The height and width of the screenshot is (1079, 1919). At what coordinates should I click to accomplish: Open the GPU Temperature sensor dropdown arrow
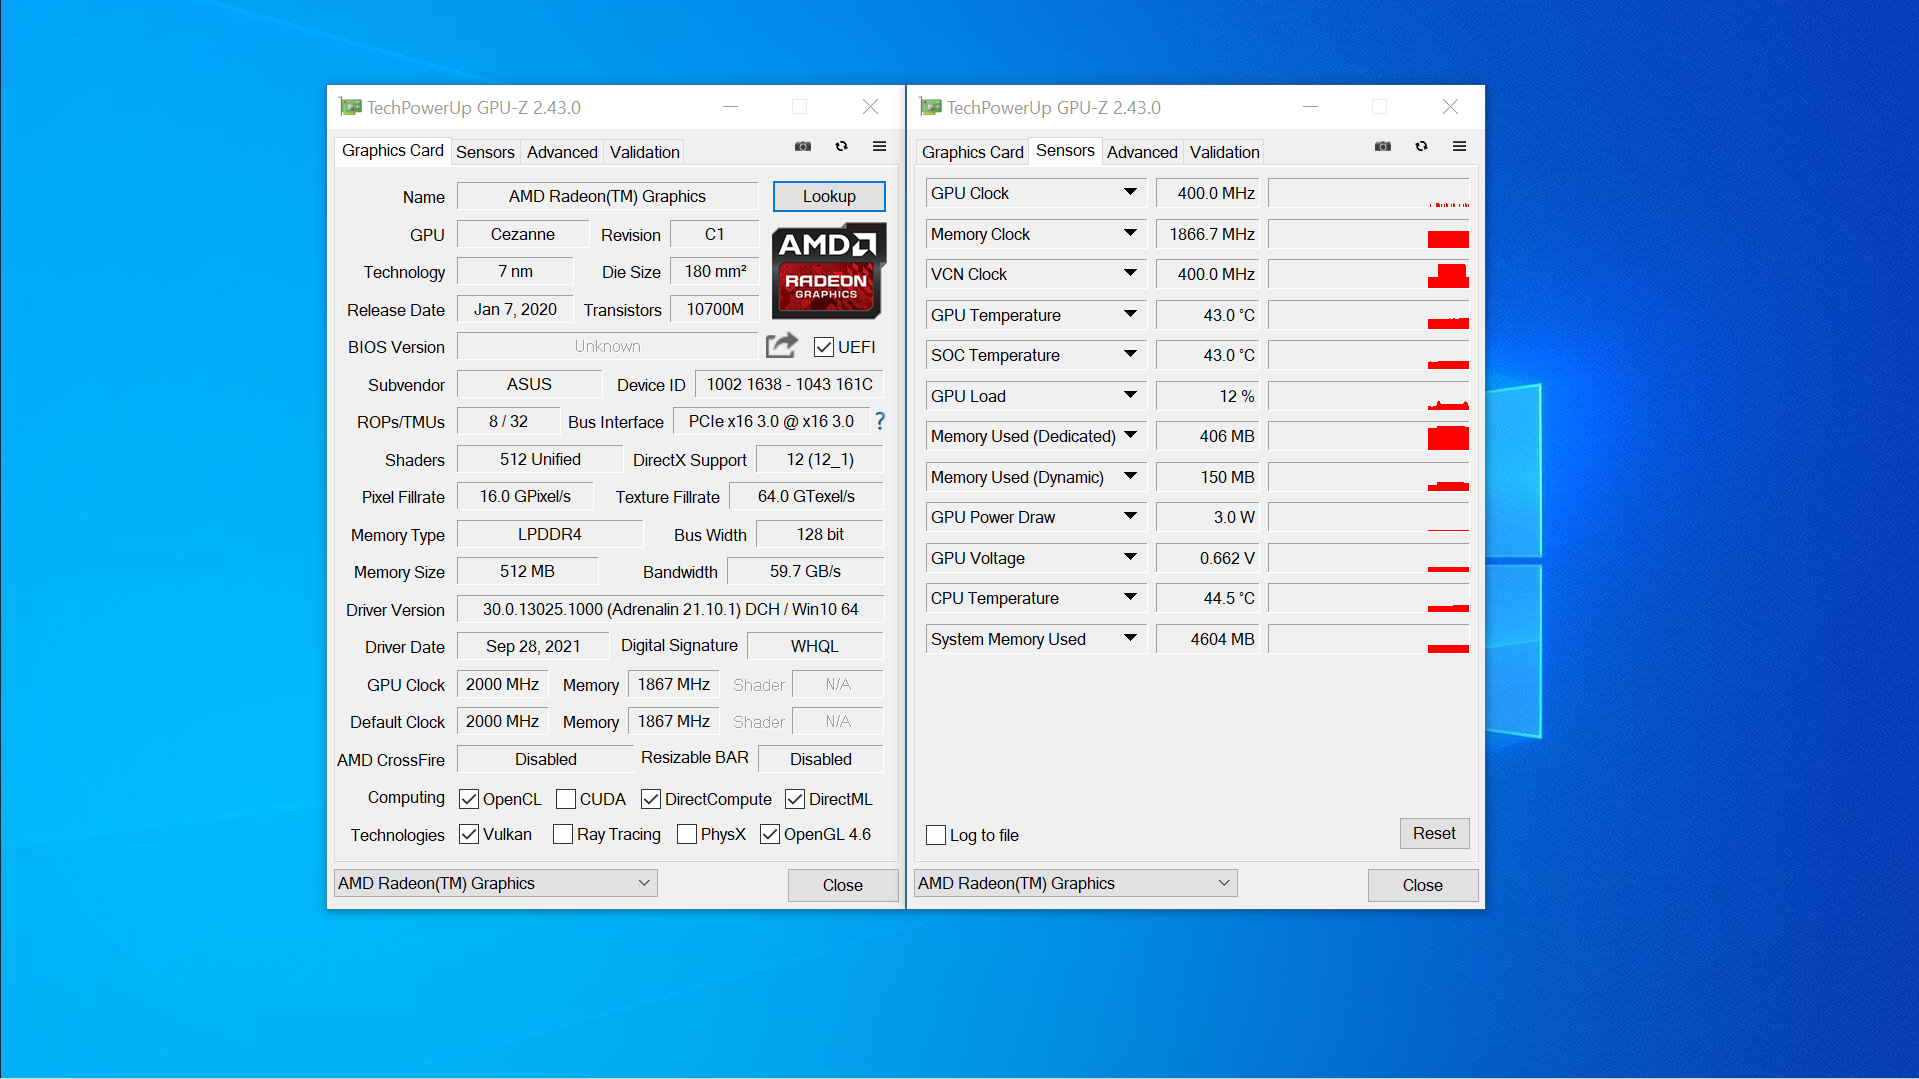point(1130,315)
